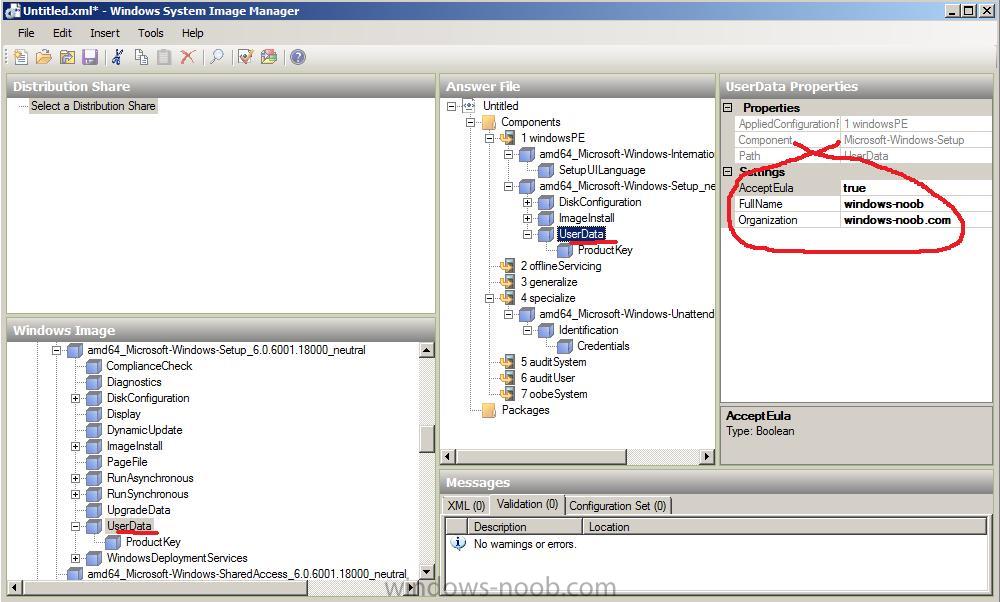Click the Open Answer File folder icon
The height and width of the screenshot is (602, 1000).
[43, 57]
